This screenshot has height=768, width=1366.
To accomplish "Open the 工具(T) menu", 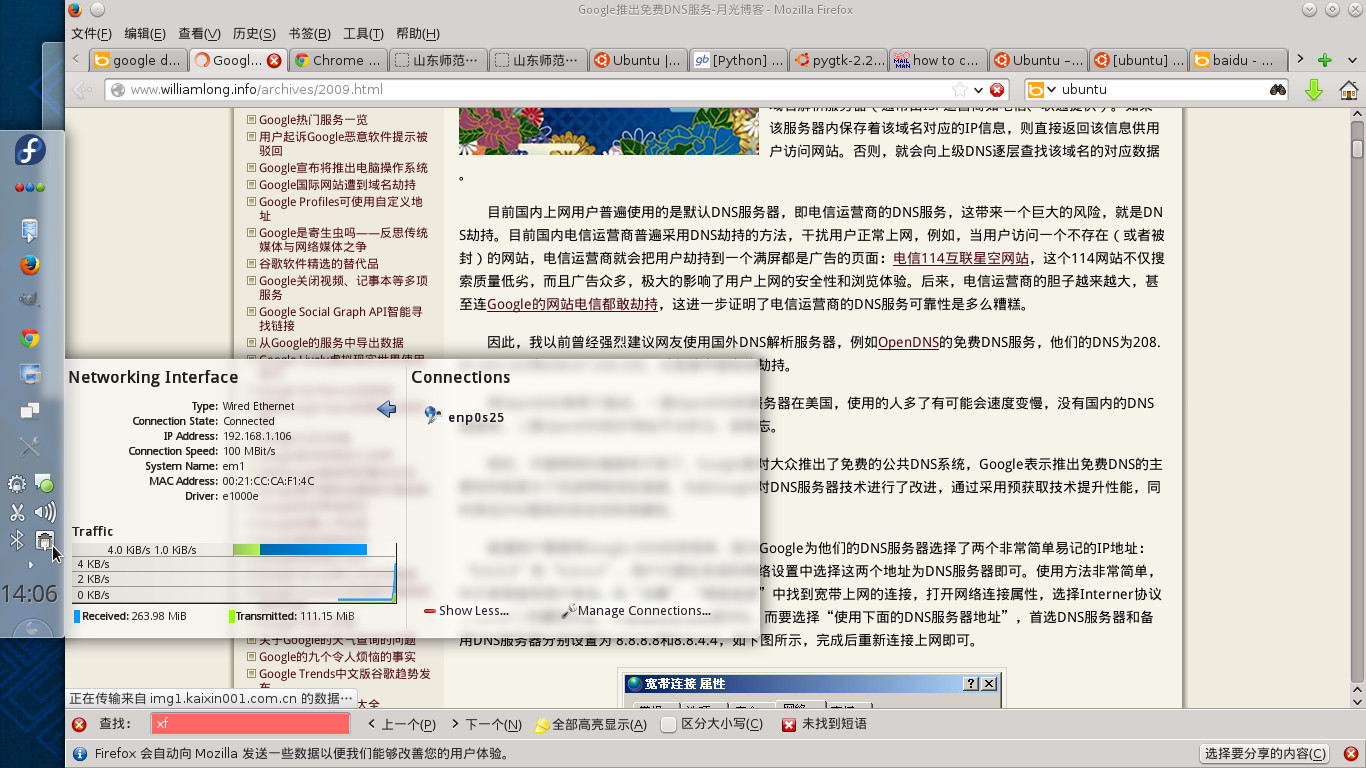I will tap(364, 34).
